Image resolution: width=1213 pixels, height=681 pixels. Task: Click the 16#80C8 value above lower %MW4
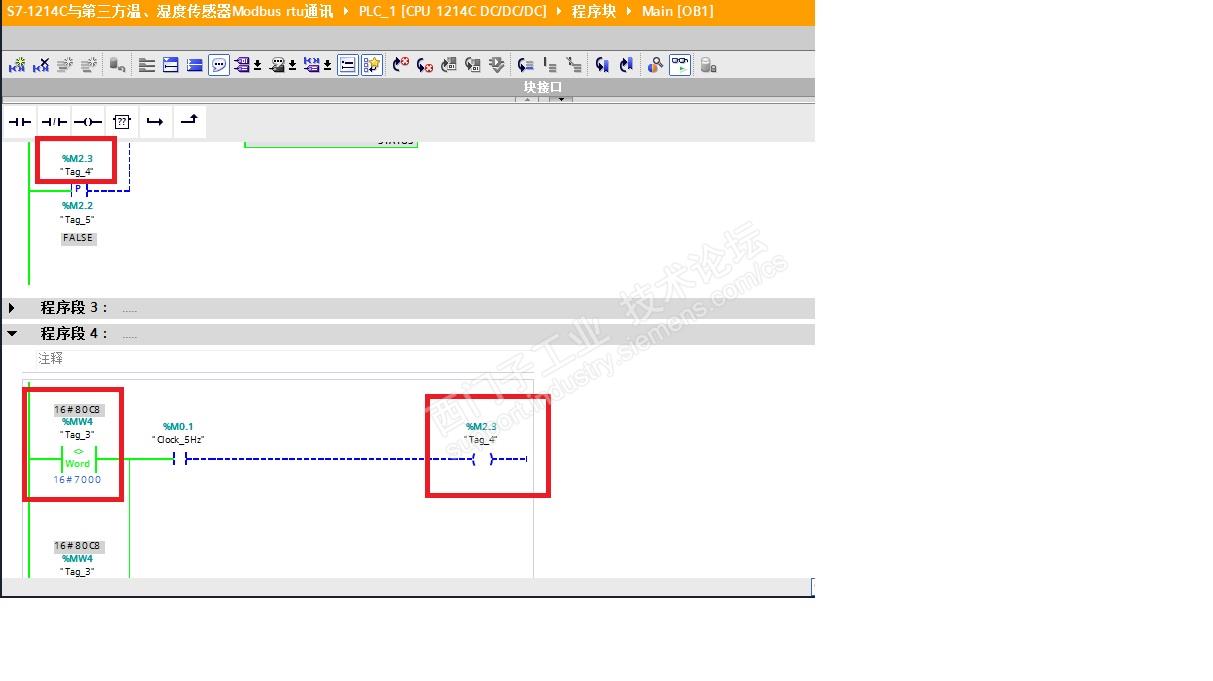pyautogui.click(x=78, y=547)
